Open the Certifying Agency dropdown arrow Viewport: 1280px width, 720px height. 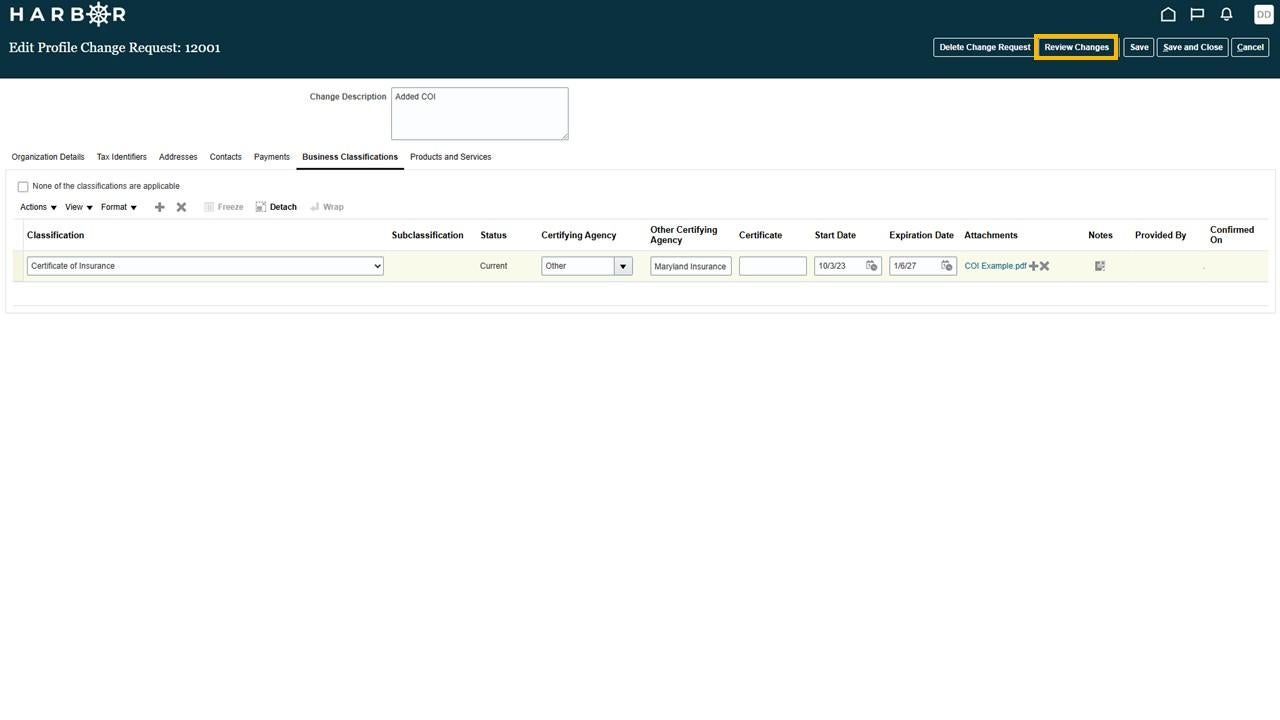point(623,266)
